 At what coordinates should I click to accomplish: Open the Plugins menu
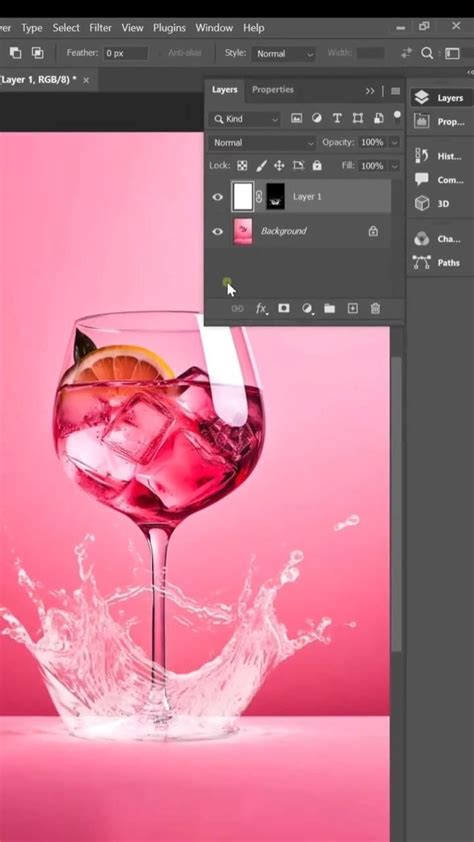point(169,27)
